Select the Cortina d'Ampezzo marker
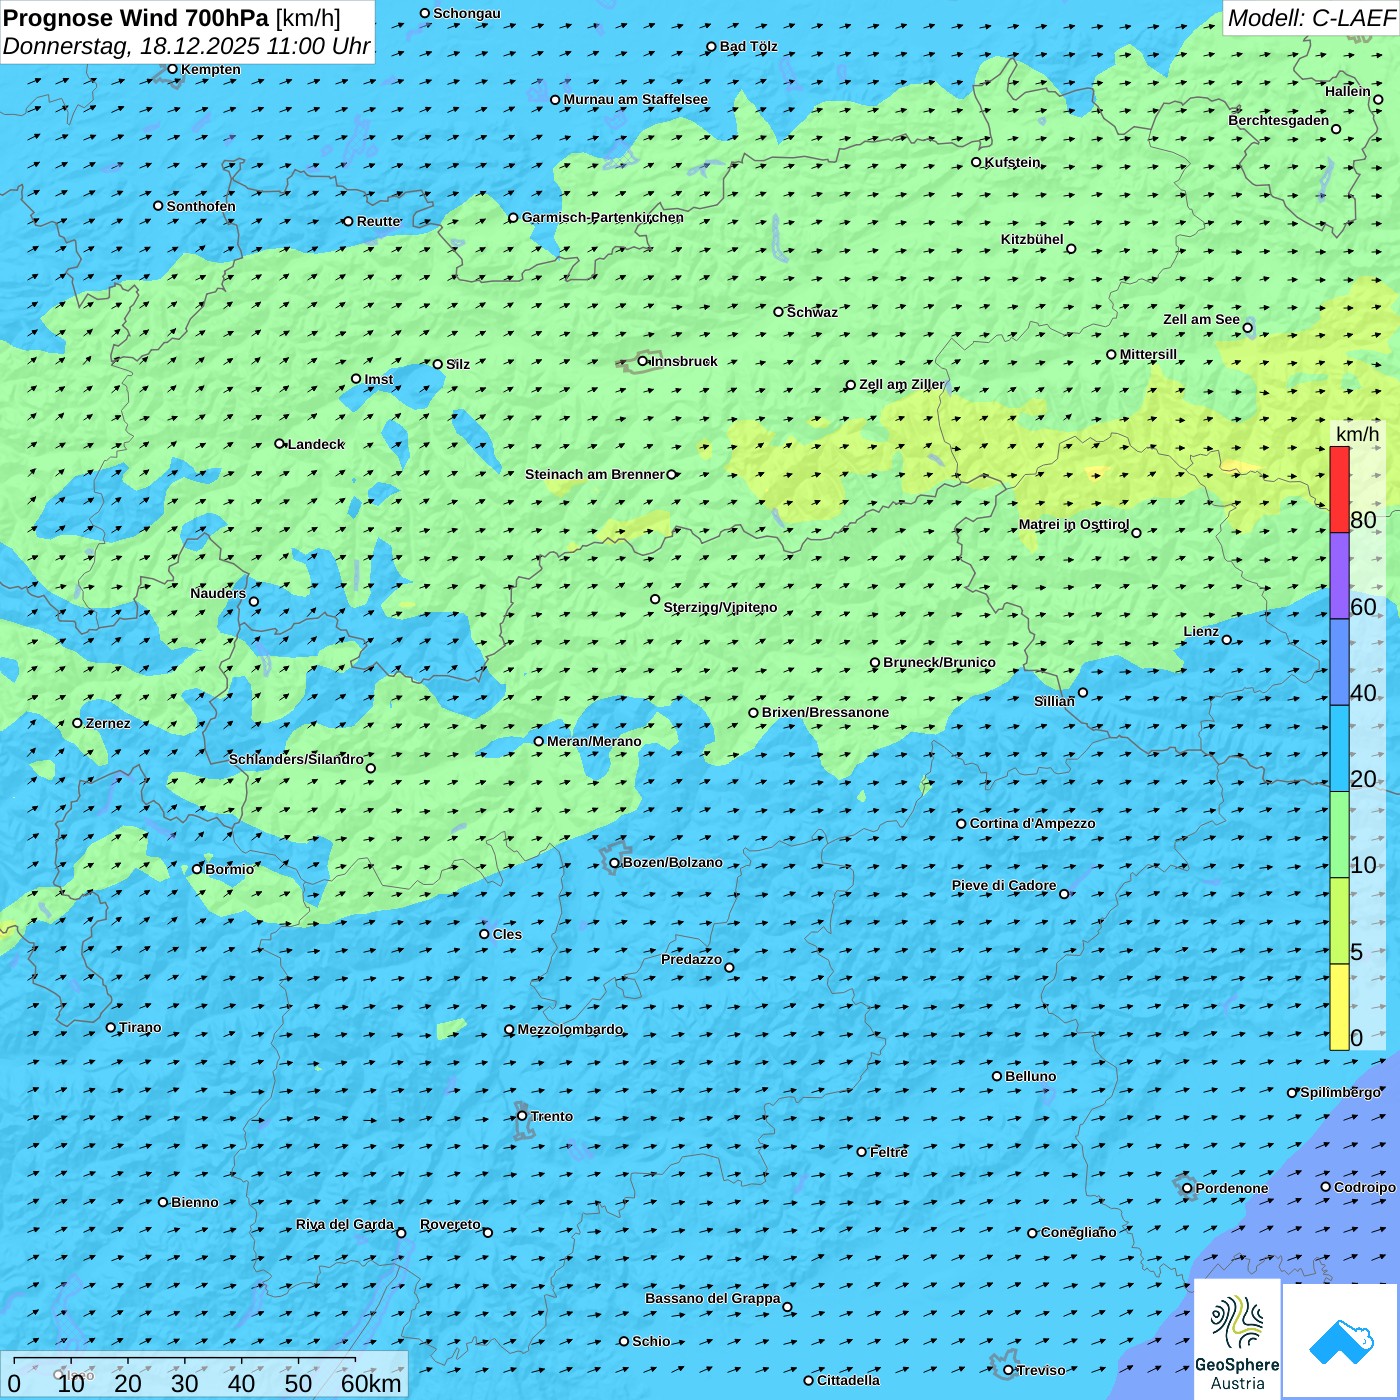 coord(961,824)
